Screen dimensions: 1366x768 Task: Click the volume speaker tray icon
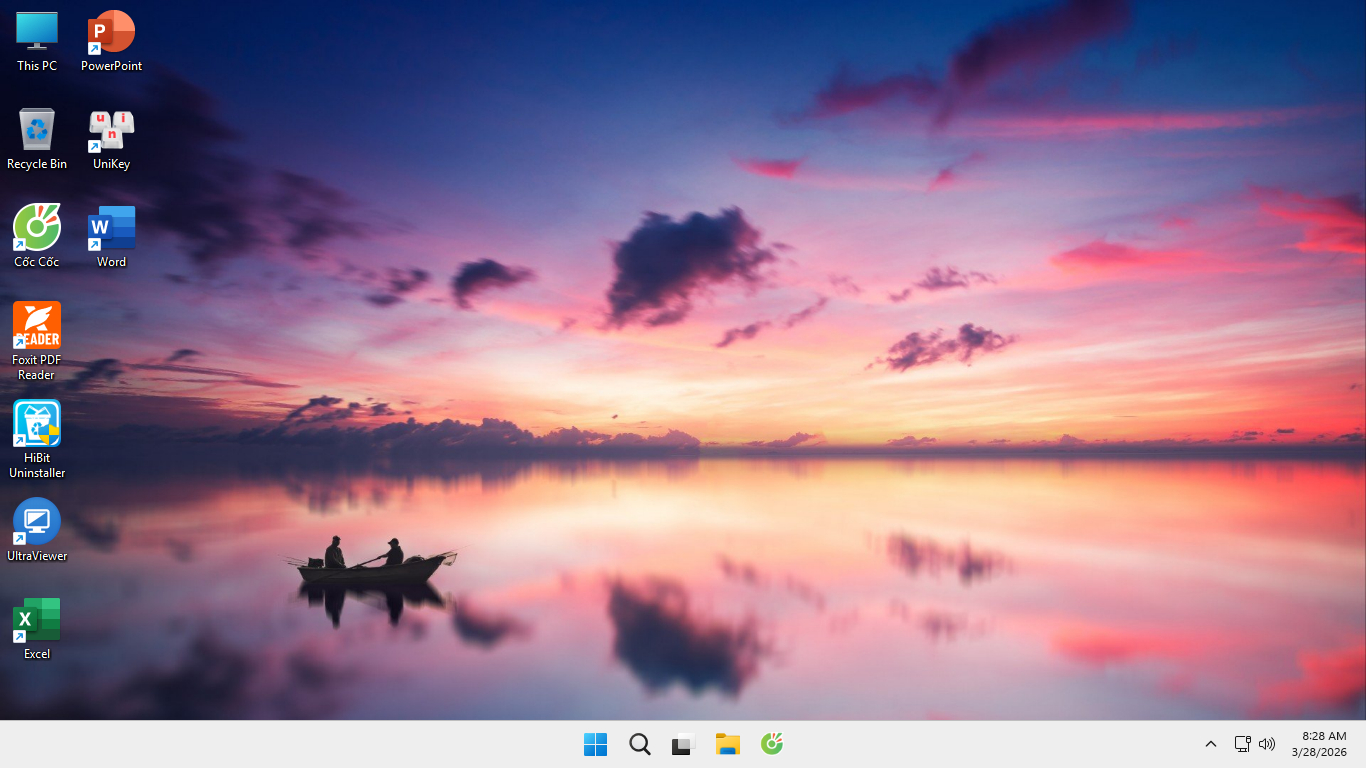pos(1267,744)
